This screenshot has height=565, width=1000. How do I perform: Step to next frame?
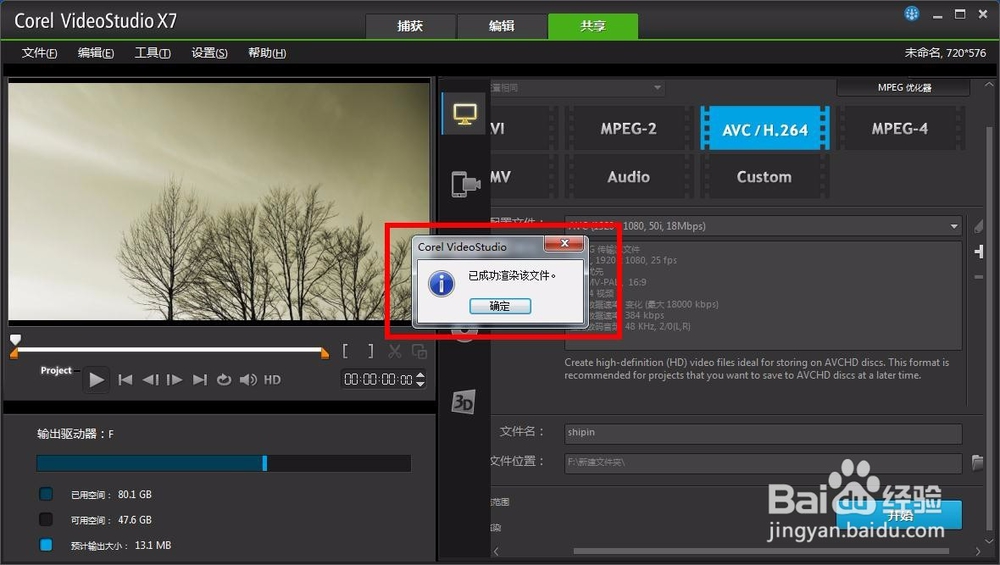click(x=174, y=380)
